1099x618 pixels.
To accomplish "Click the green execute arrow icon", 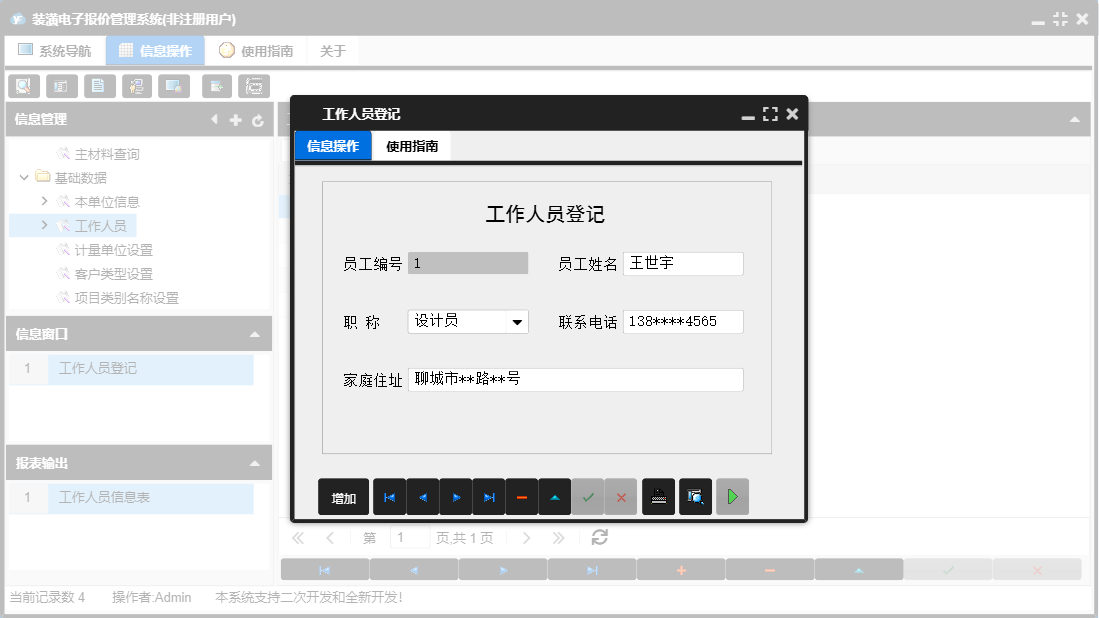I will [x=732, y=497].
